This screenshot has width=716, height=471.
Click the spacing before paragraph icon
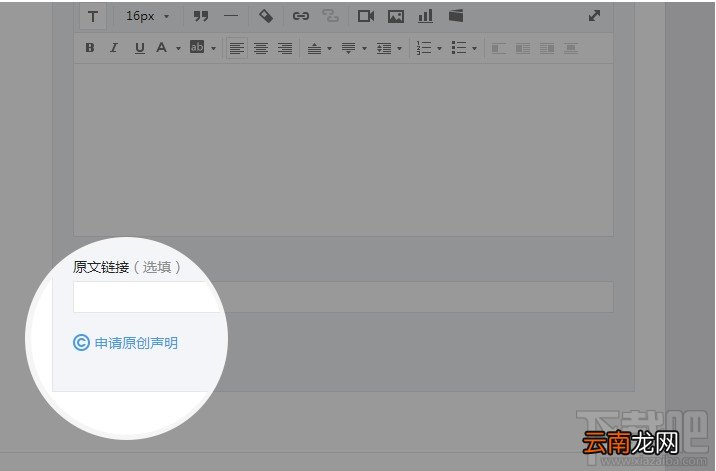pyautogui.click(x=314, y=48)
